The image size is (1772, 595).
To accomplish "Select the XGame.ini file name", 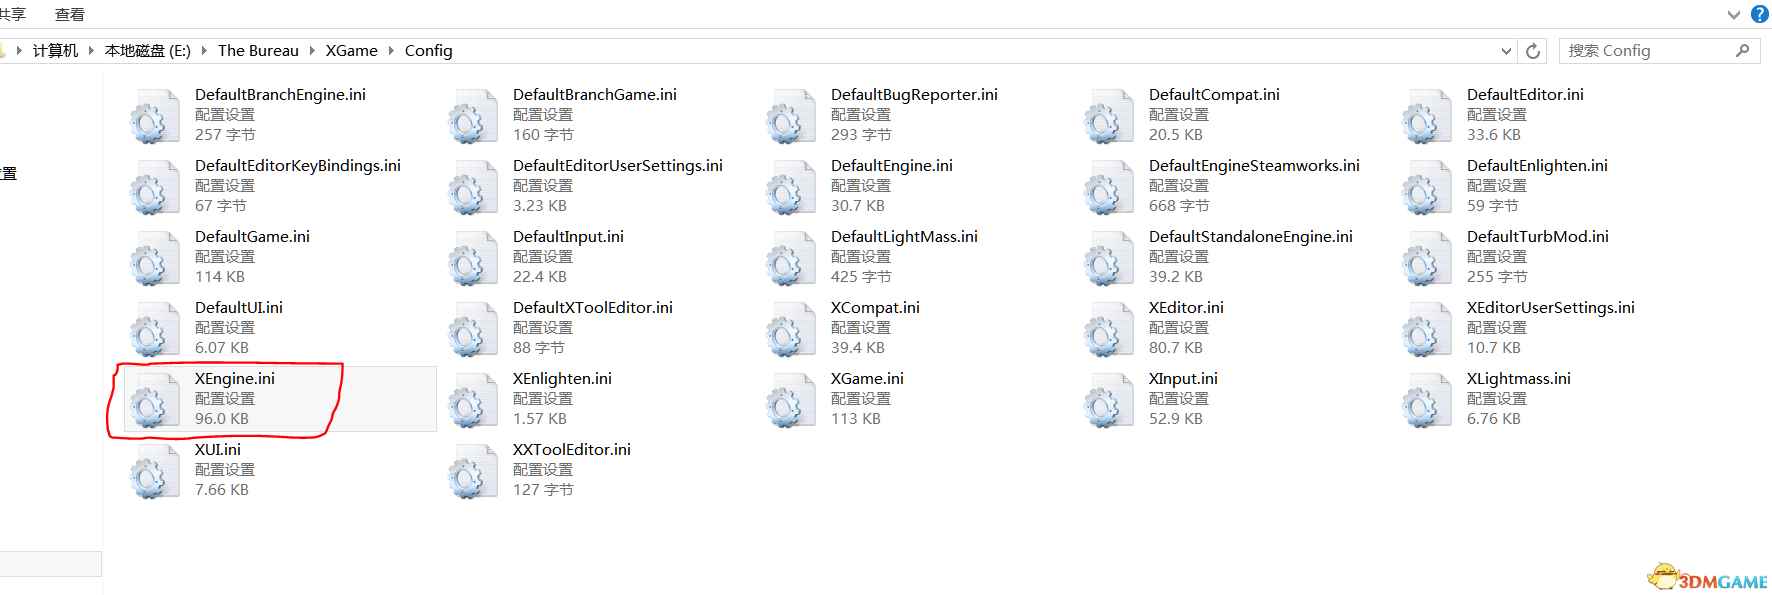I will [x=867, y=378].
